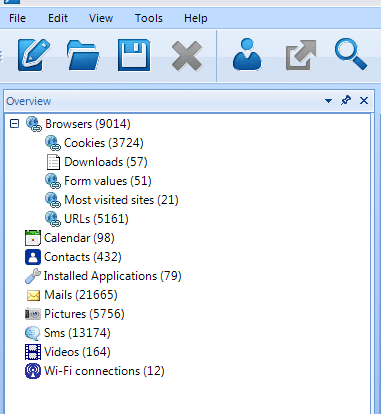Collapse the Browsers tree node

click(14, 124)
